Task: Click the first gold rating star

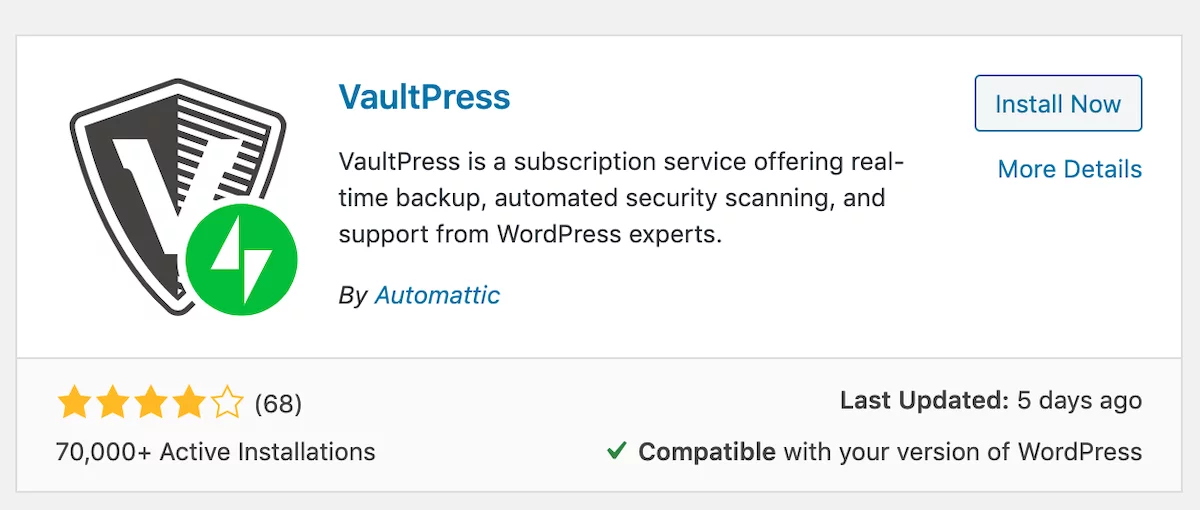Action: coord(75,404)
